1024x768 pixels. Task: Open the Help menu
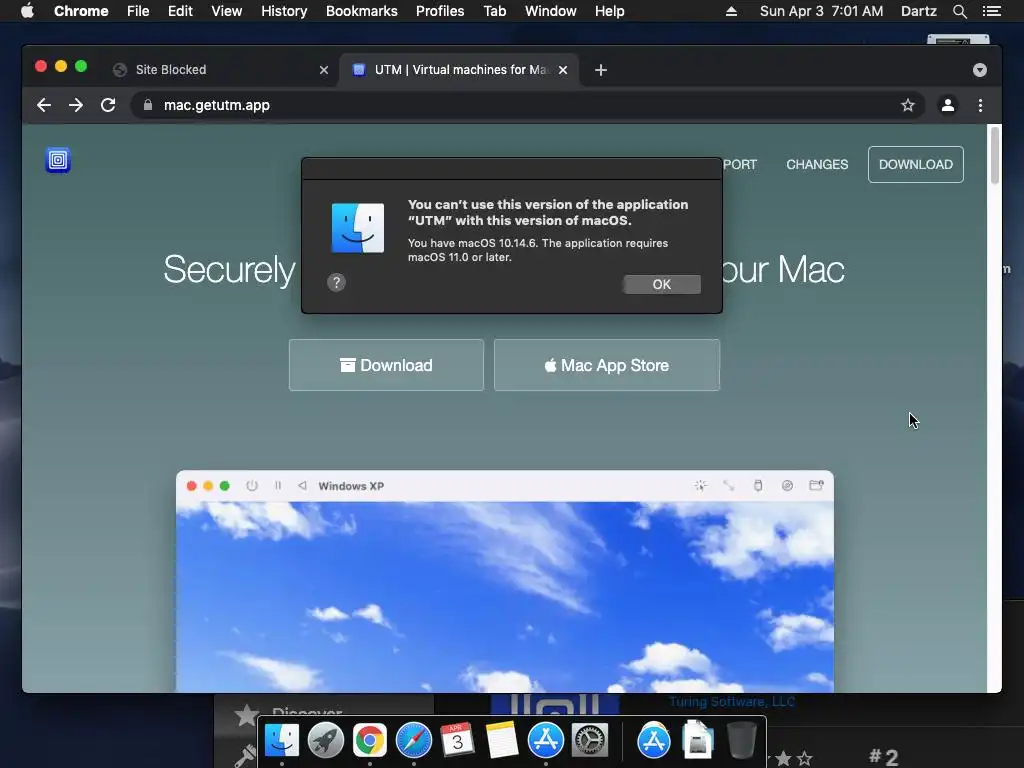pyautogui.click(x=609, y=11)
